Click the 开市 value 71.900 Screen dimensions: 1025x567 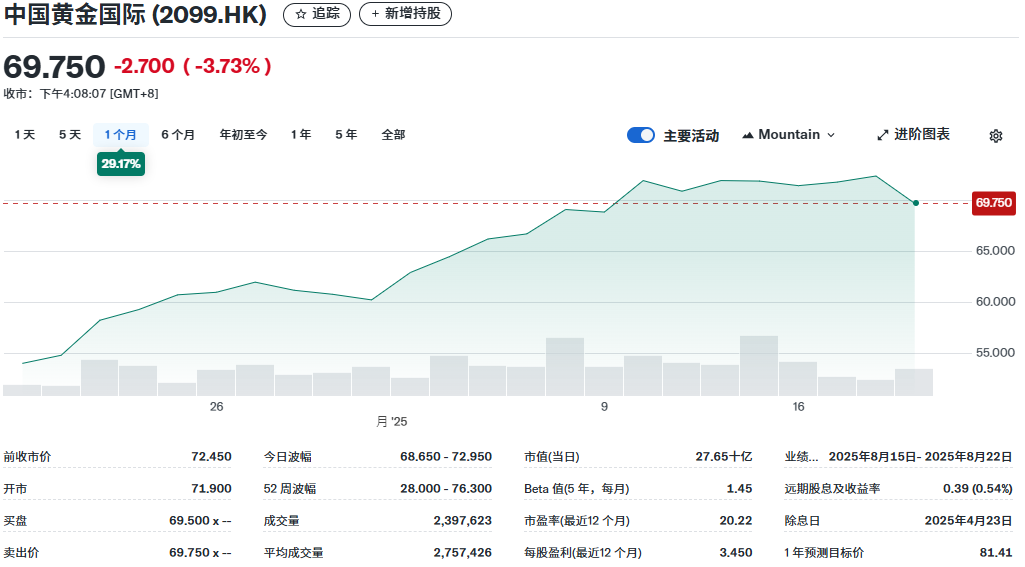(x=211, y=489)
